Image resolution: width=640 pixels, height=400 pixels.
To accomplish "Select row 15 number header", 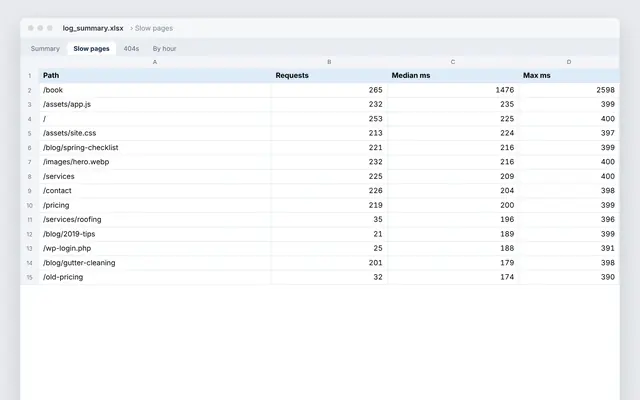I will click(x=29, y=277).
